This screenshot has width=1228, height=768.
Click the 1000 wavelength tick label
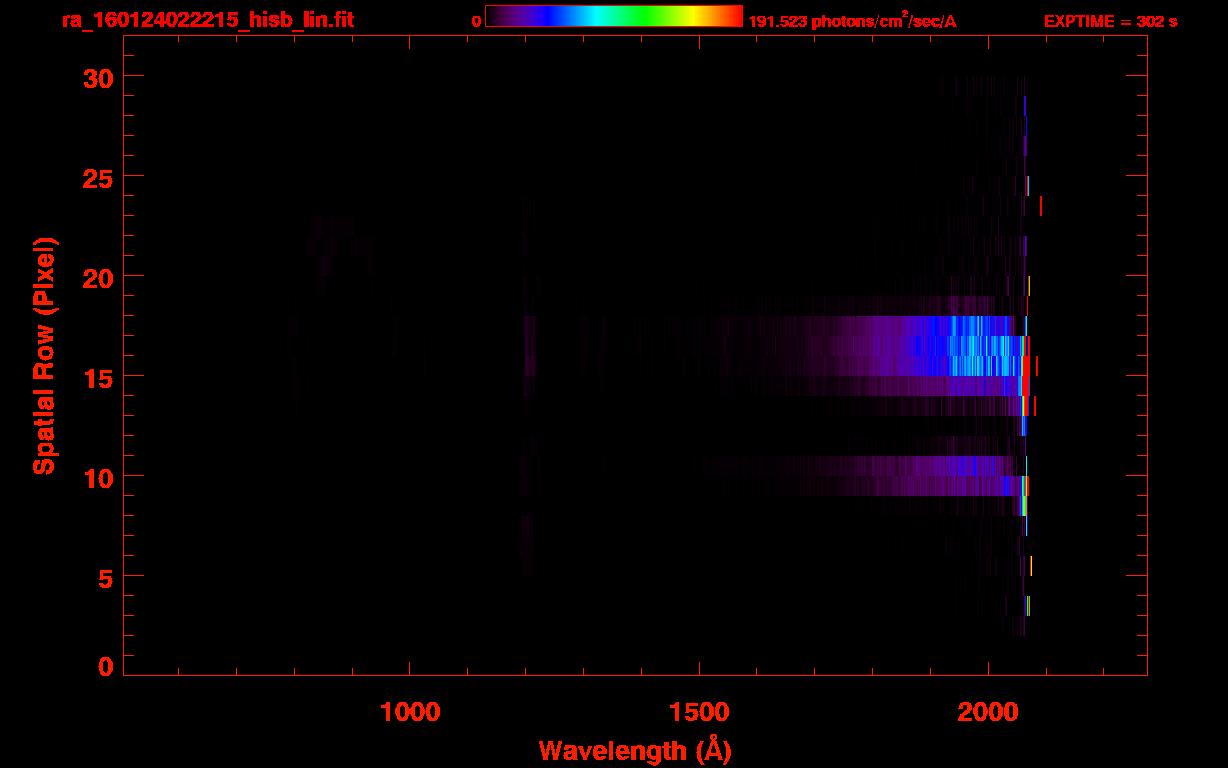coord(410,713)
